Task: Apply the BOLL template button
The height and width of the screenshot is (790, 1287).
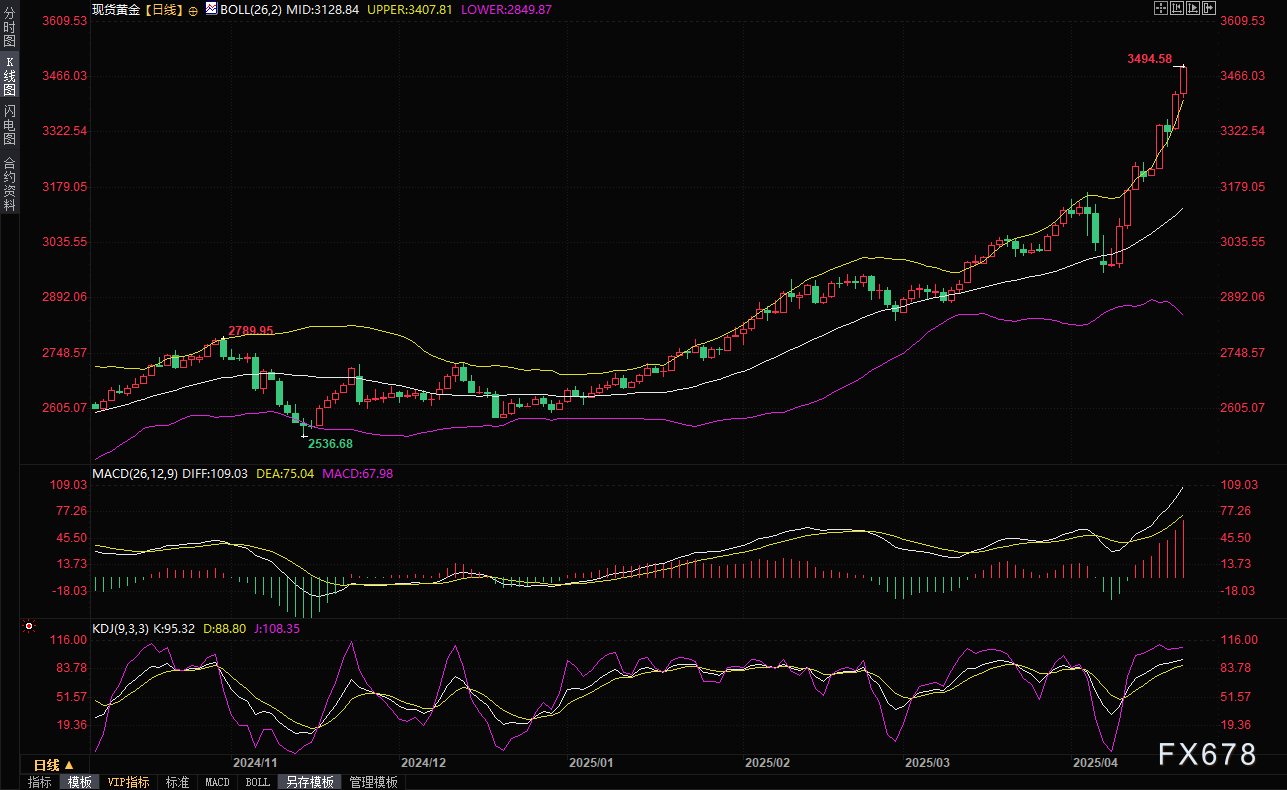Action: point(257,782)
